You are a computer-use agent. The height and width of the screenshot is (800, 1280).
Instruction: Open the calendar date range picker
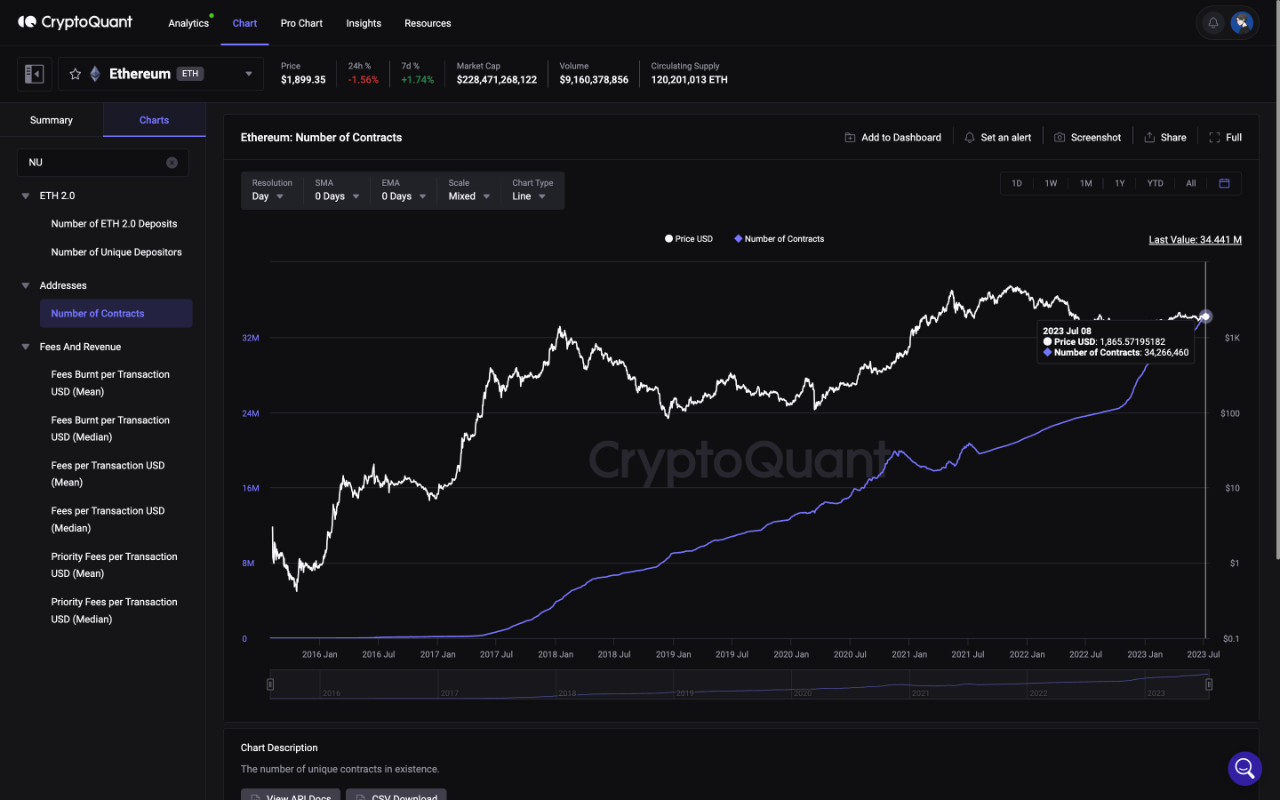[1224, 183]
